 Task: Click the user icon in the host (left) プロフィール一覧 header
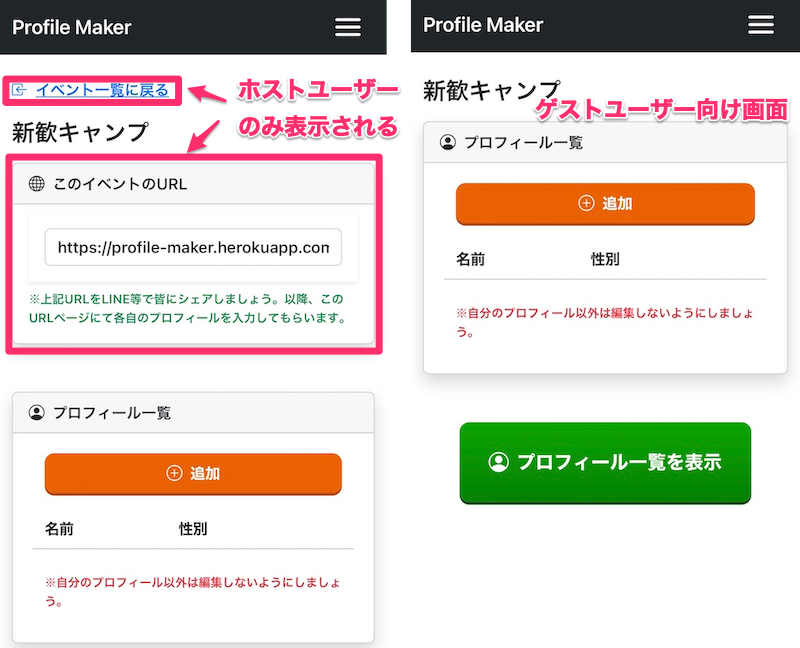[37, 412]
